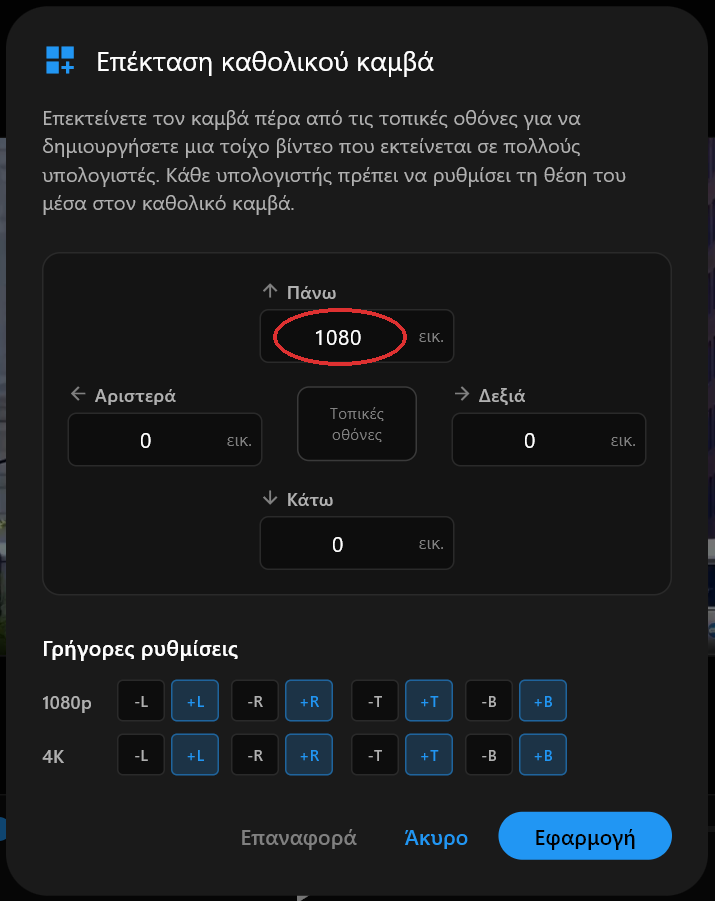Remove 1080p from right with -R
715x901 pixels.
pos(255,701)
